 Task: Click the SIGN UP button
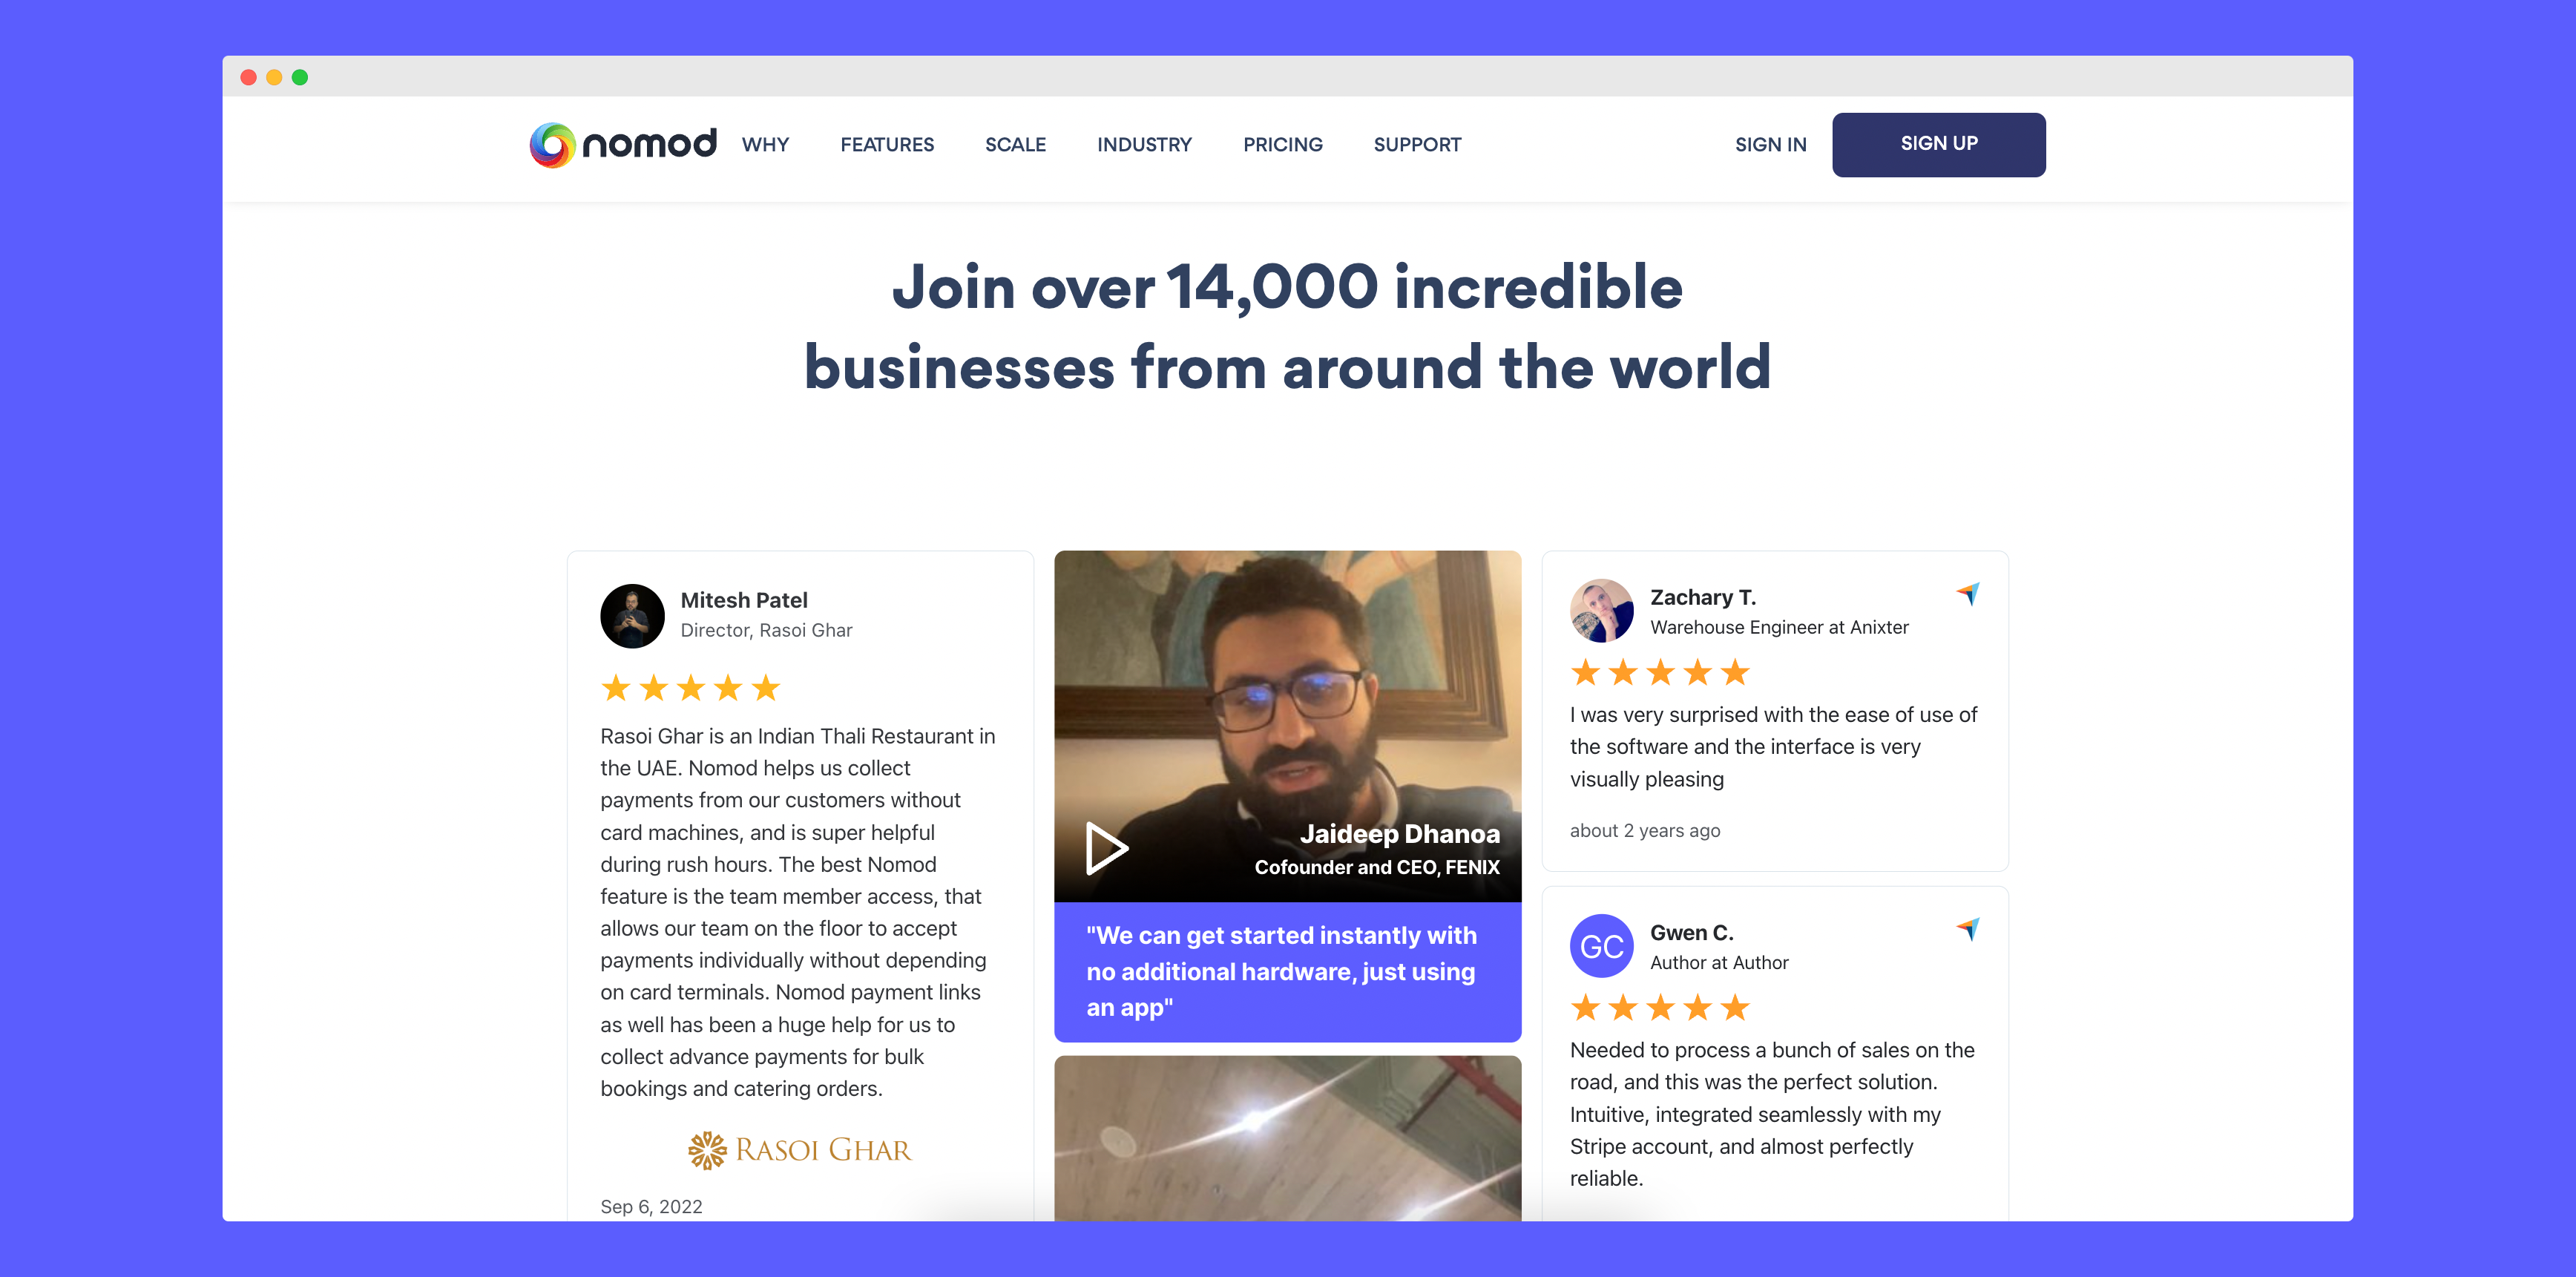pyautogui.click(x=1938, y=145)
